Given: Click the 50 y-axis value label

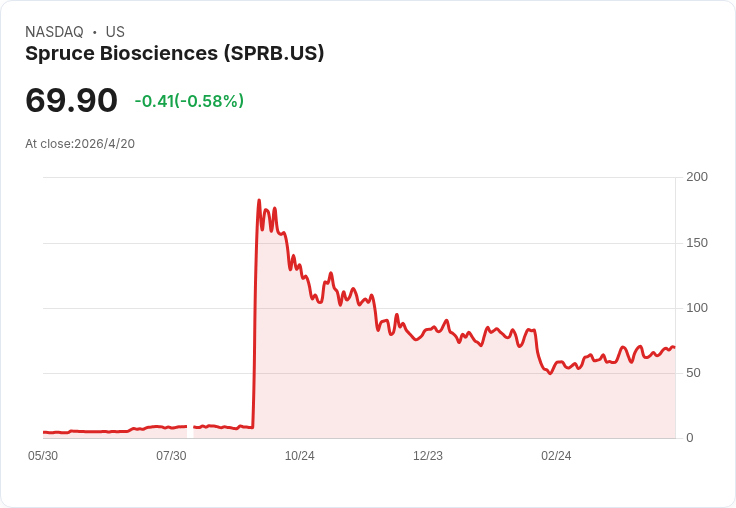Looking at the screenshot, I should tap(693, 373).
